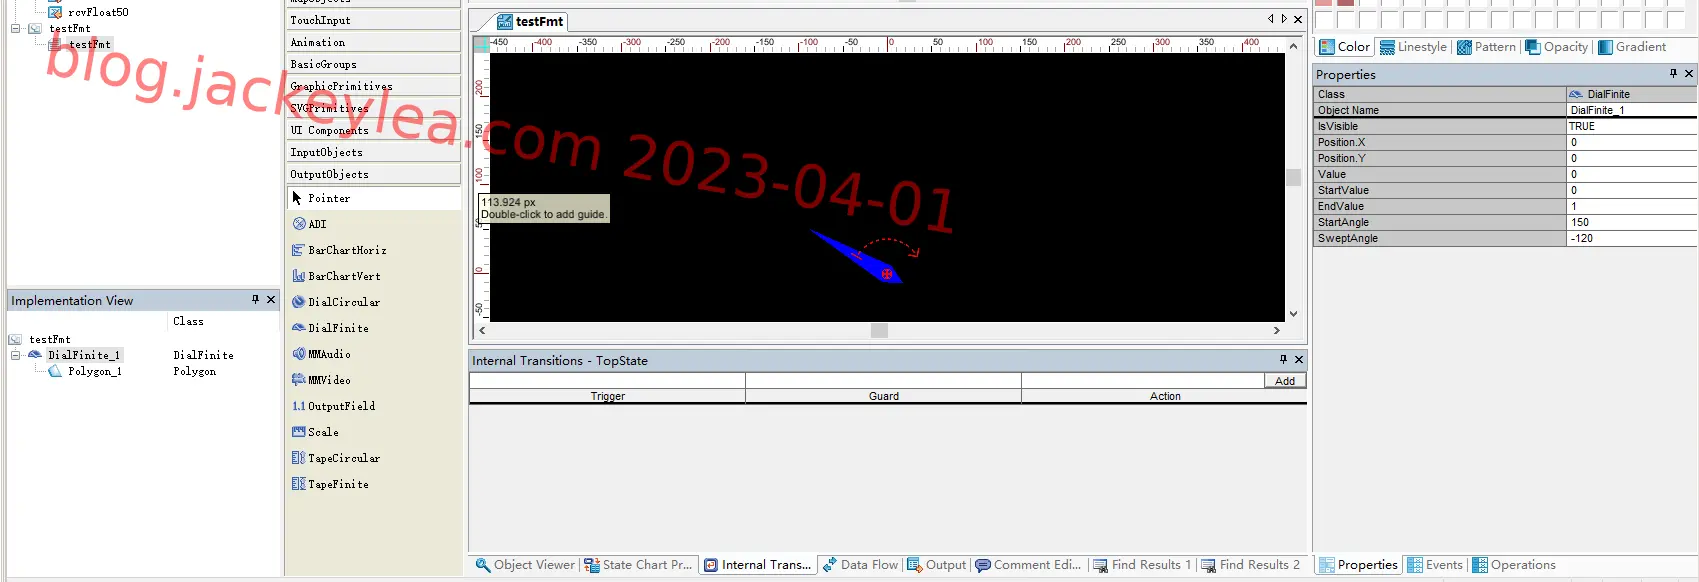1699x582 pixels.
Task: Expand the SVGPrimitives toolbox section
Action: tap(374, 108)
